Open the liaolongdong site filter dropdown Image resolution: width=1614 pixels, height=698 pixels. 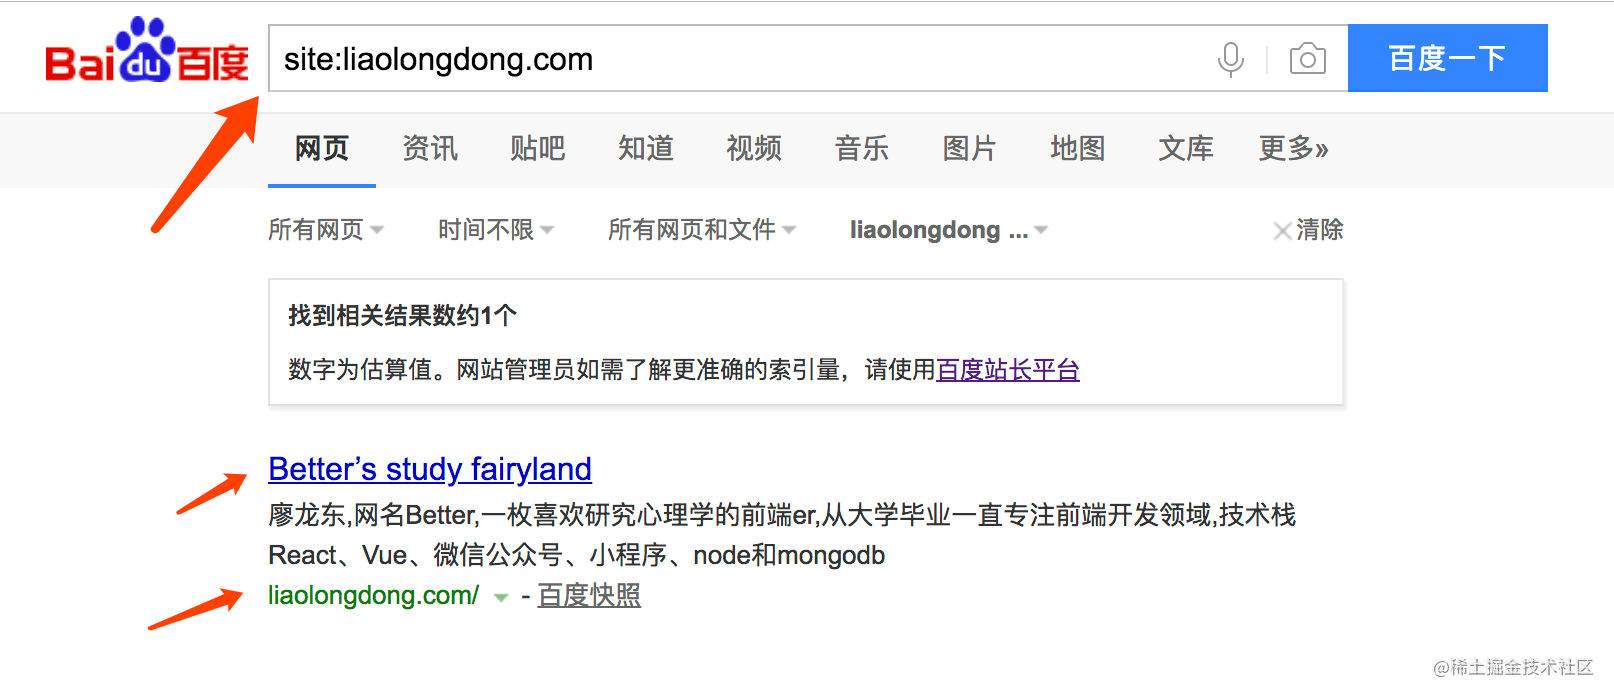[949, 230]
